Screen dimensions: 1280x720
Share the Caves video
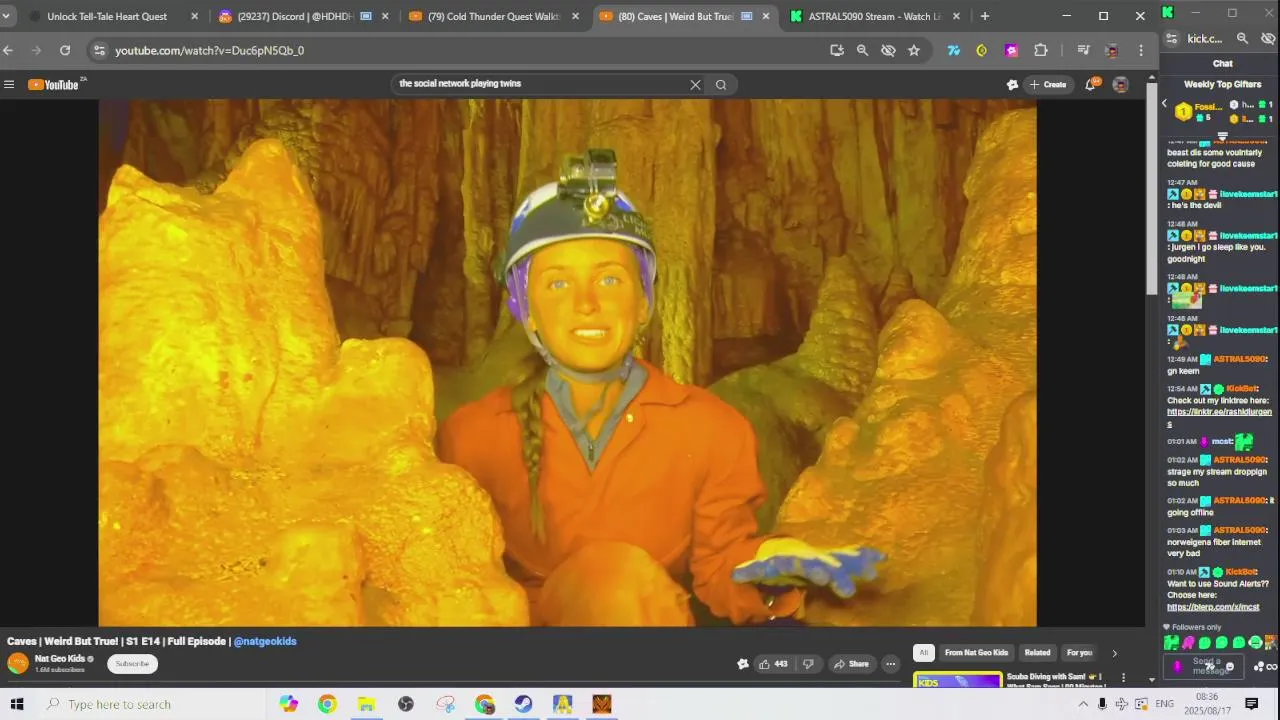tap(852, 664)
